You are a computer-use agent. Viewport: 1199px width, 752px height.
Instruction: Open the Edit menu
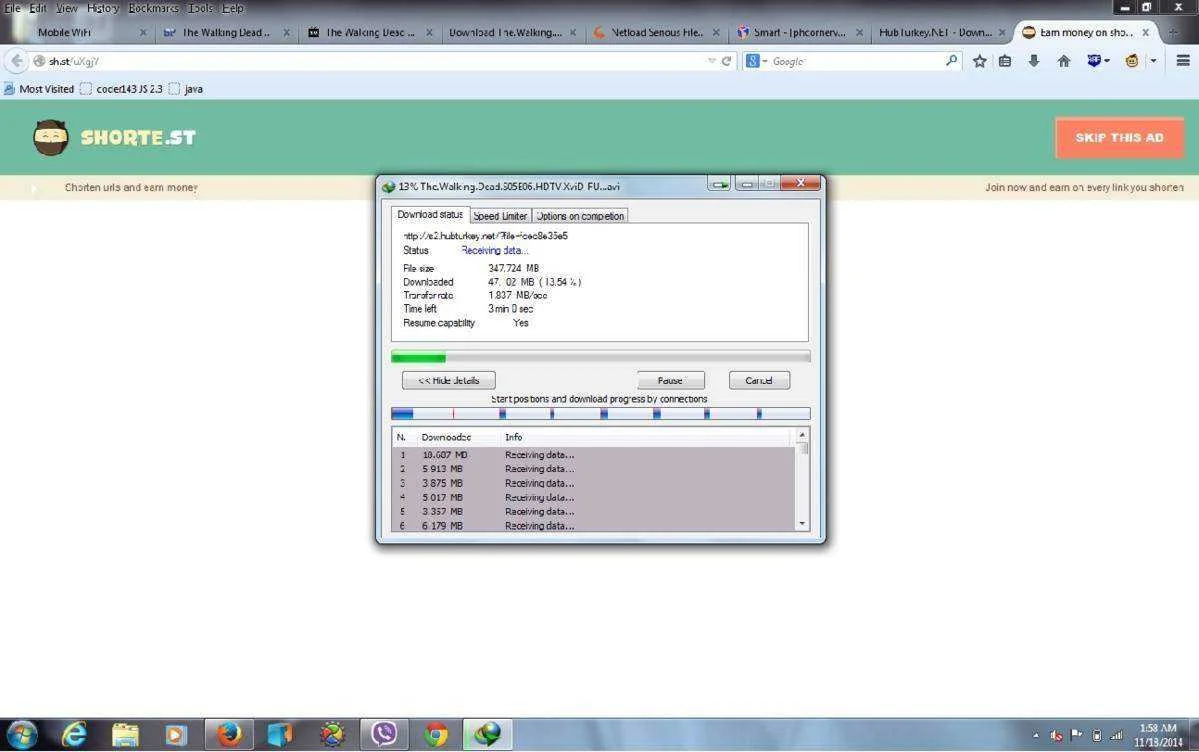tap(38, 8)
